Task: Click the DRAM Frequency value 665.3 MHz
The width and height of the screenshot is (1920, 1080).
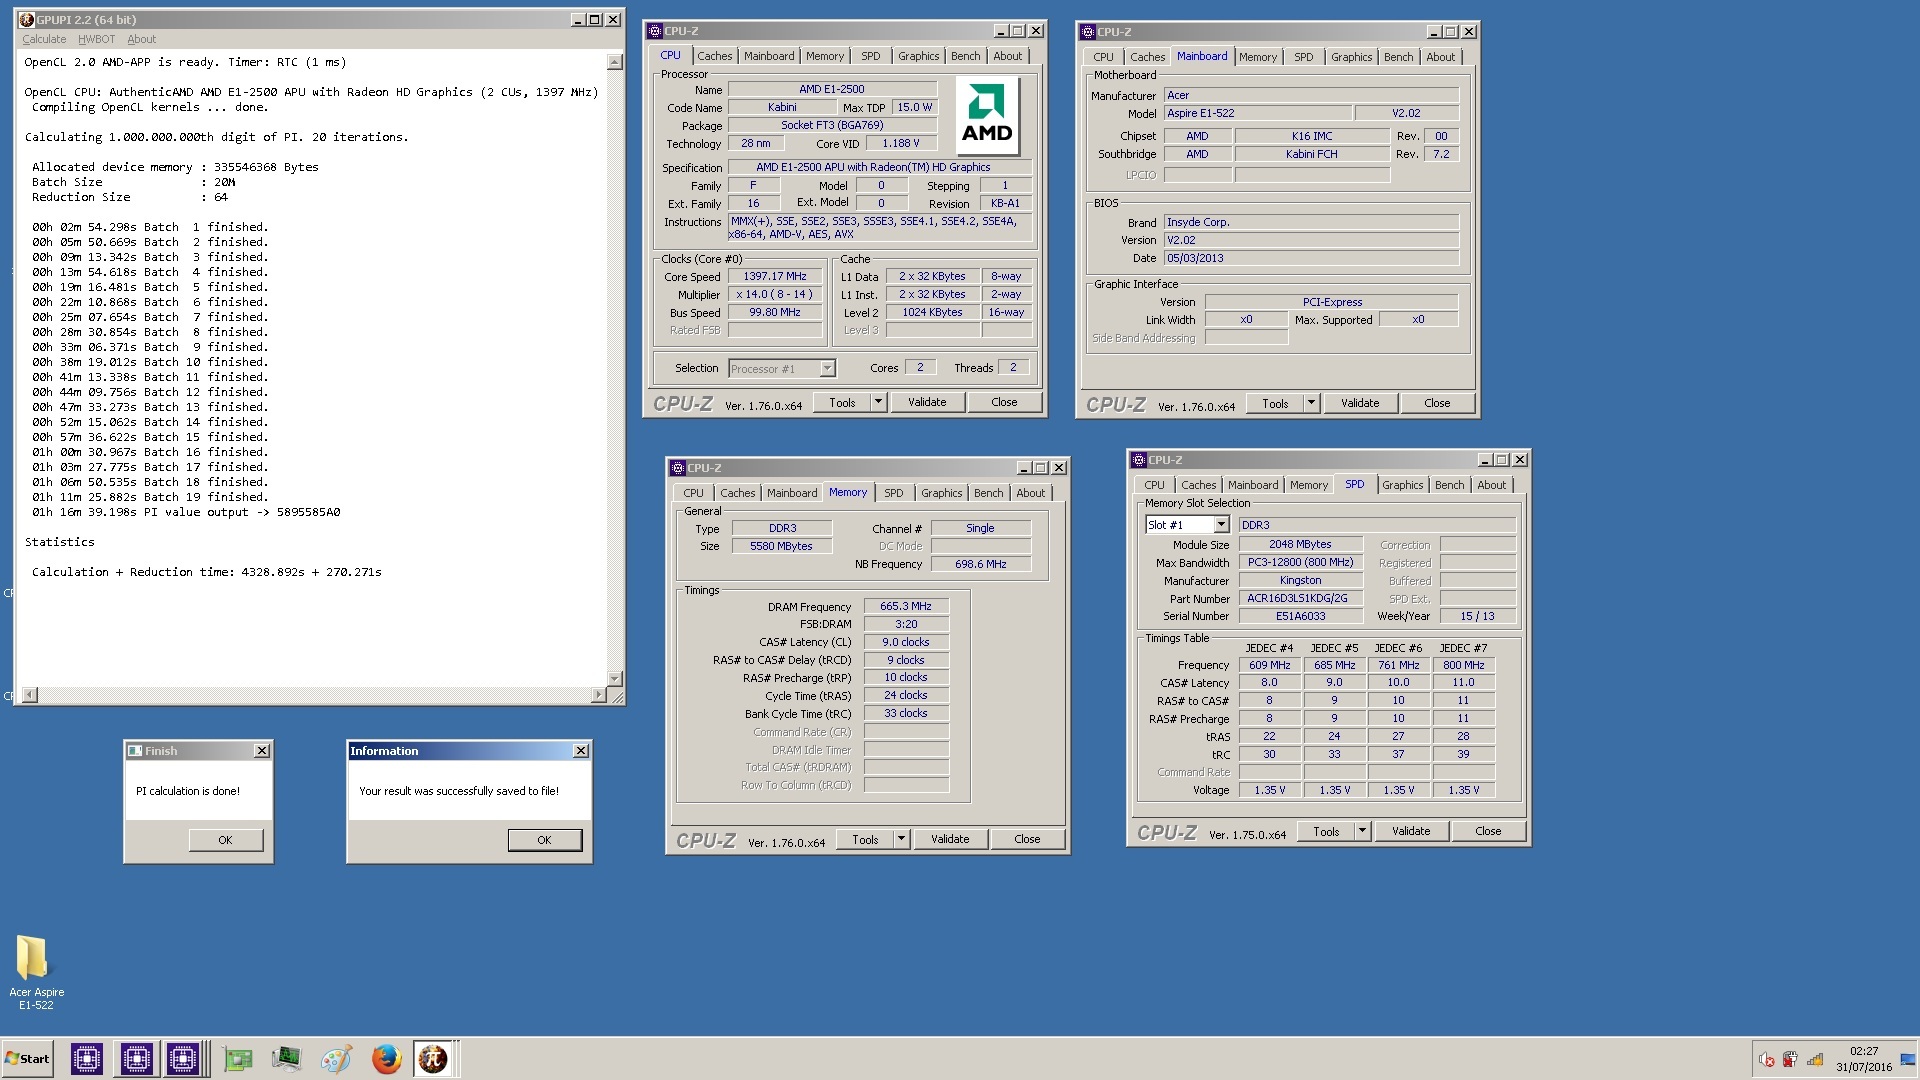Action: pyautogui.click(x=906, y=606)
